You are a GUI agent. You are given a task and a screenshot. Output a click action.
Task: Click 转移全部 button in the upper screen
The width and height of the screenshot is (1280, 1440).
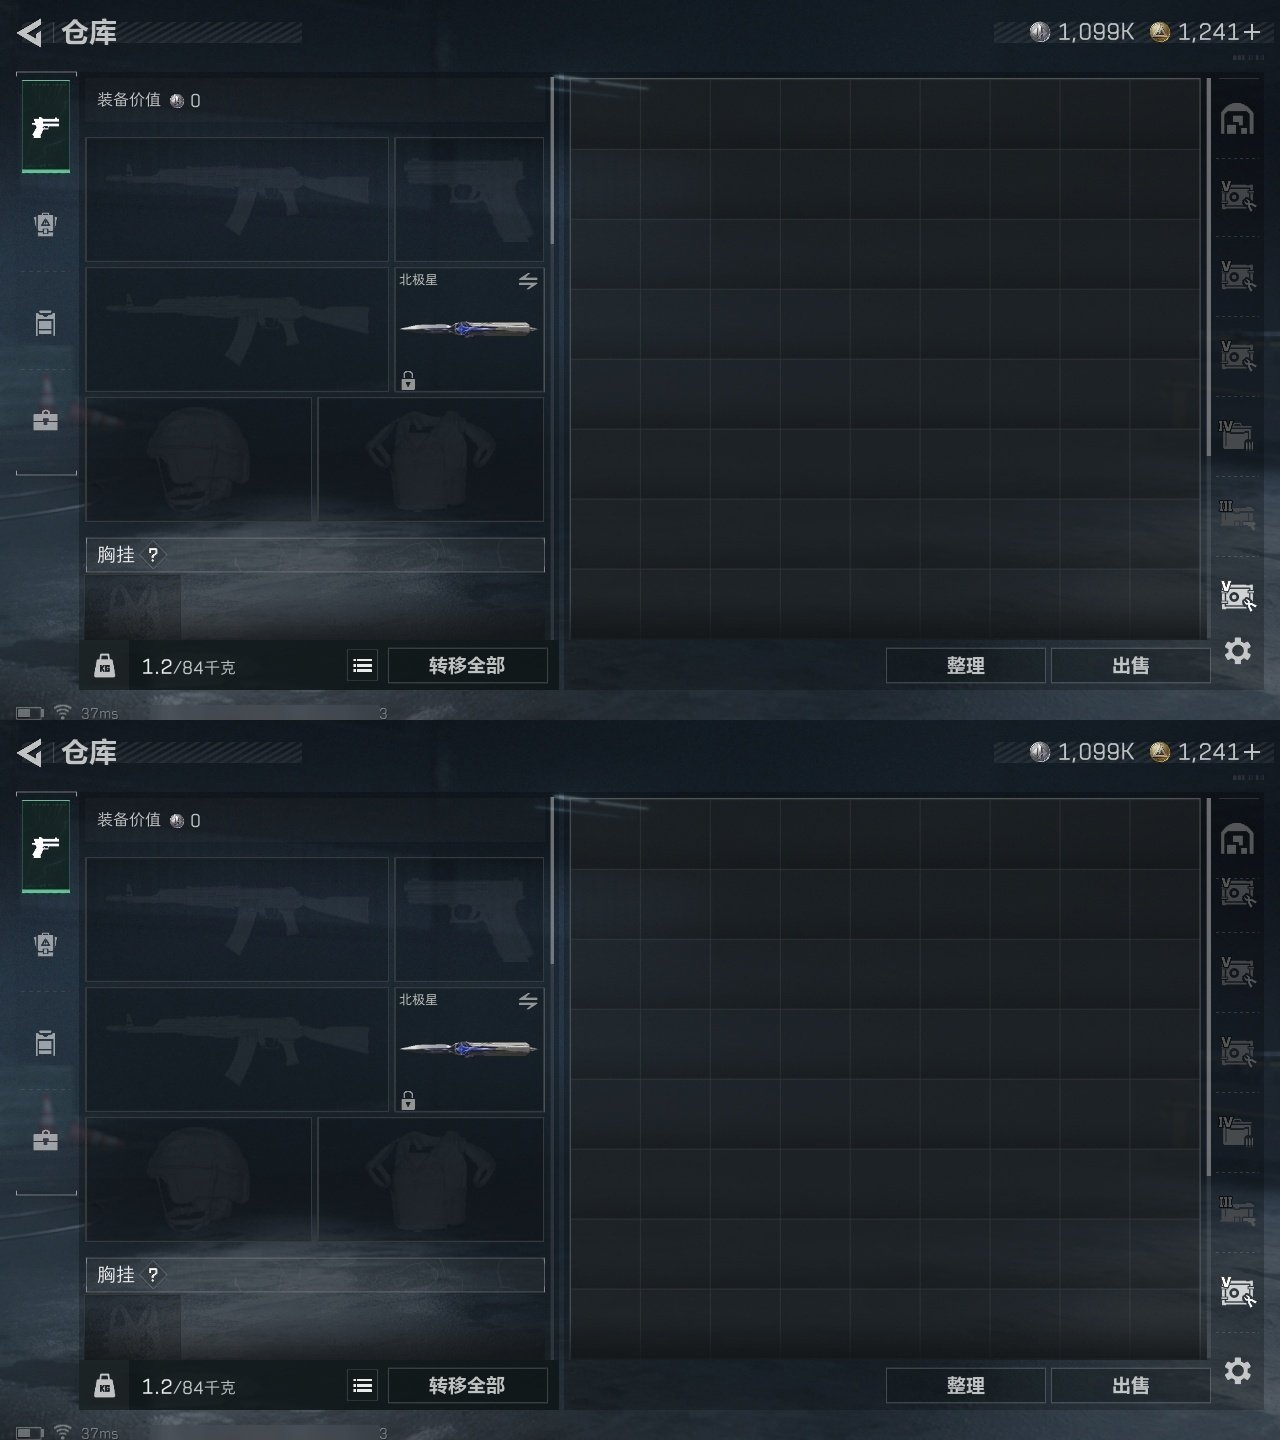pyautogui.click(x=467, y=666)
